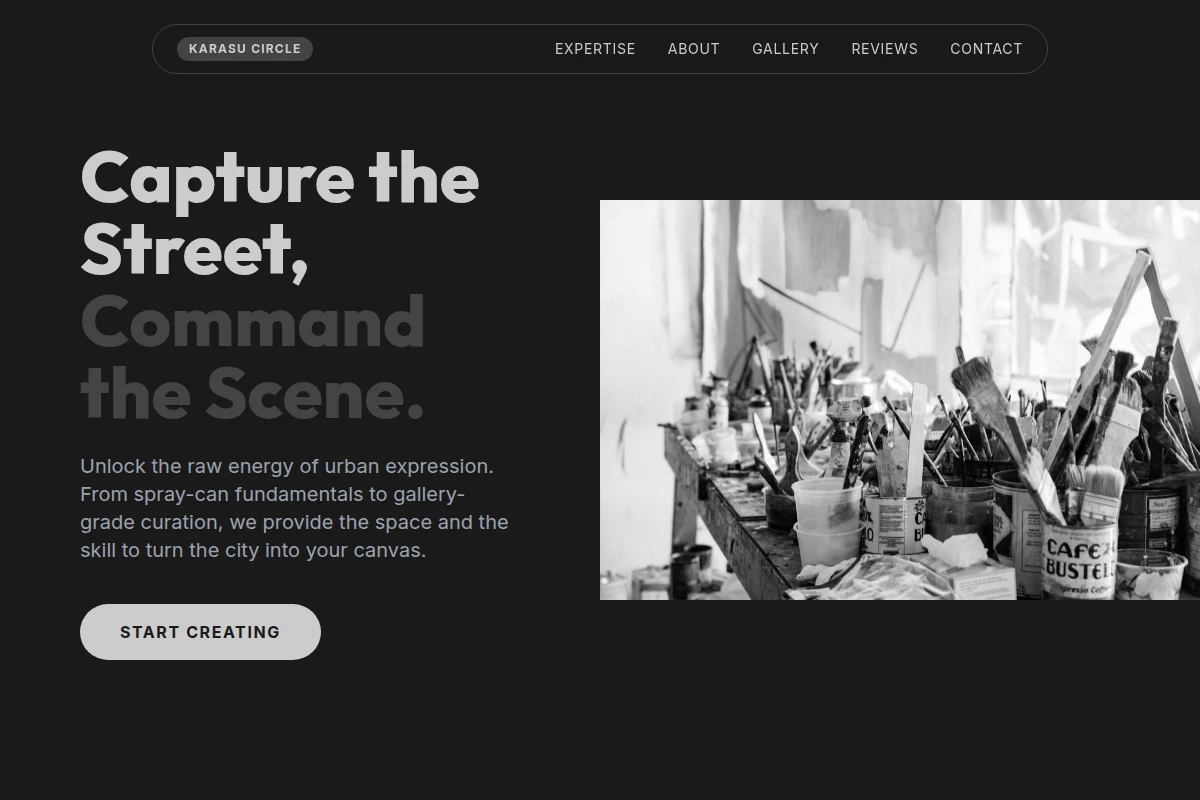This screenshot has width=1200, height=800.
Task: Click the paragraph starting "Unlock the raw energy"
Action: click(x=294, y=508)
